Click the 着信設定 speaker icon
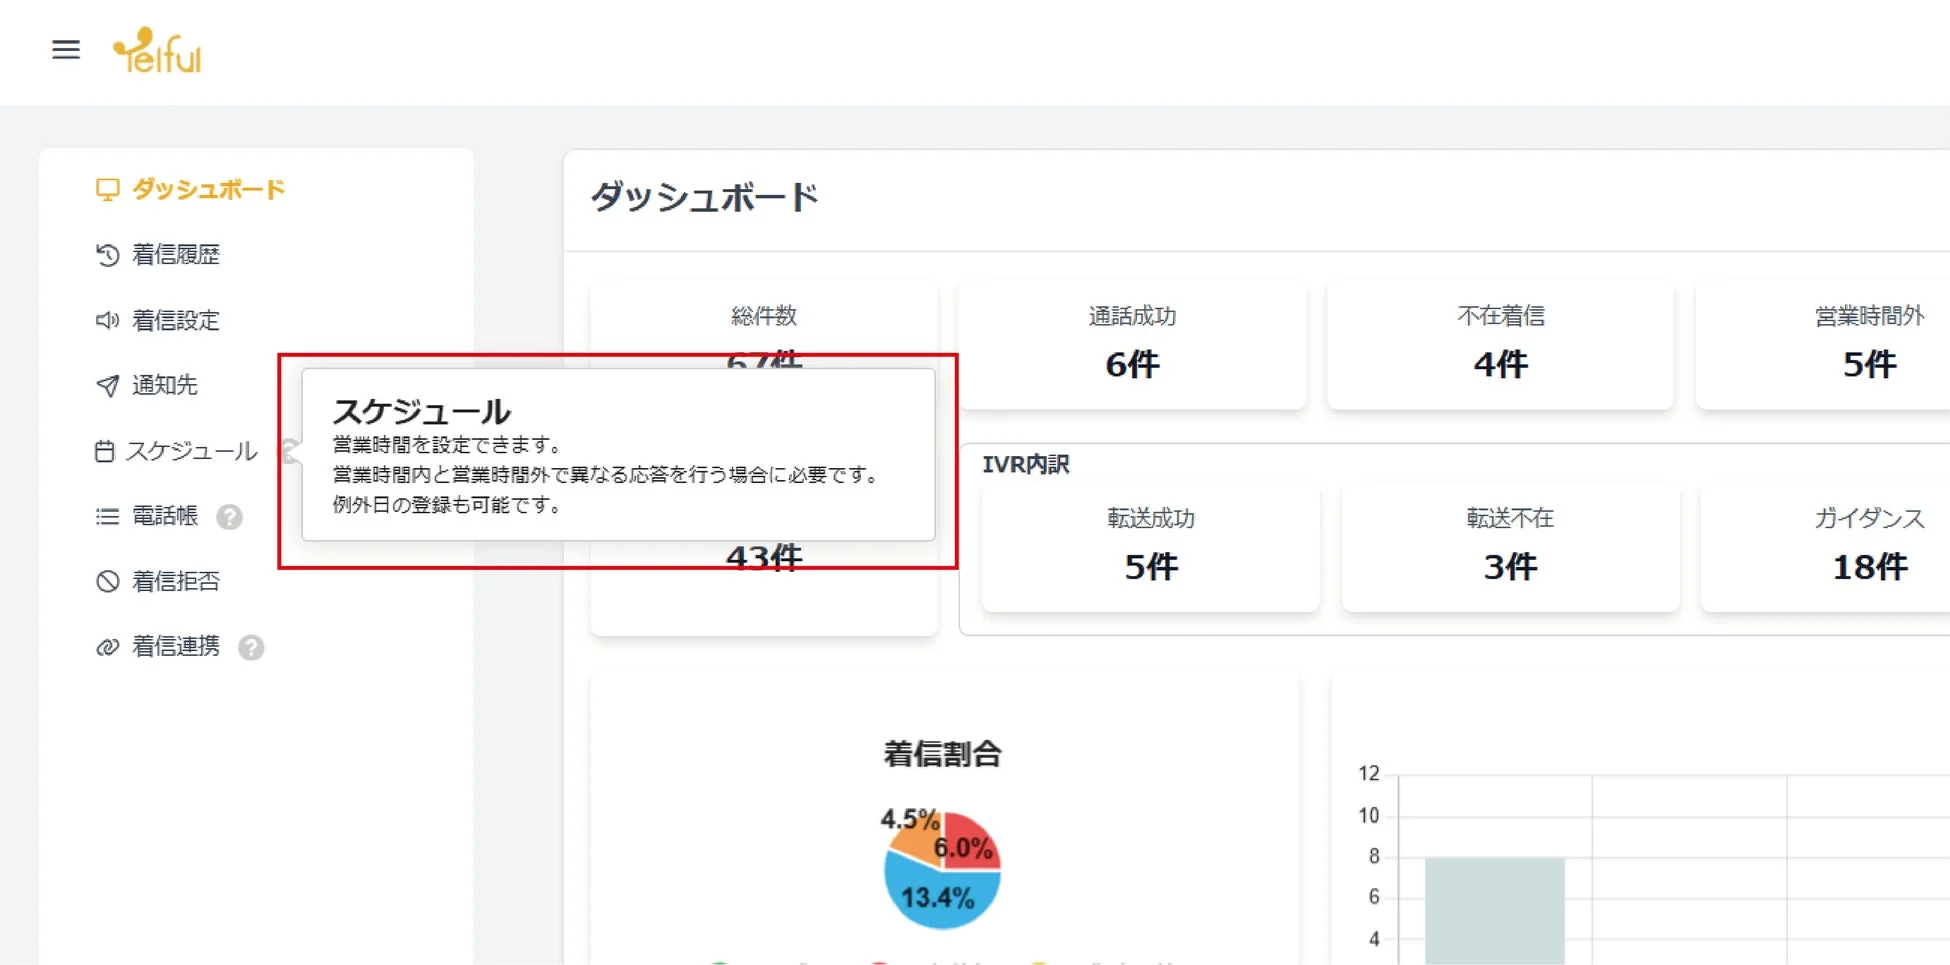Screen dimensions: 1950x965 (107, 320)
